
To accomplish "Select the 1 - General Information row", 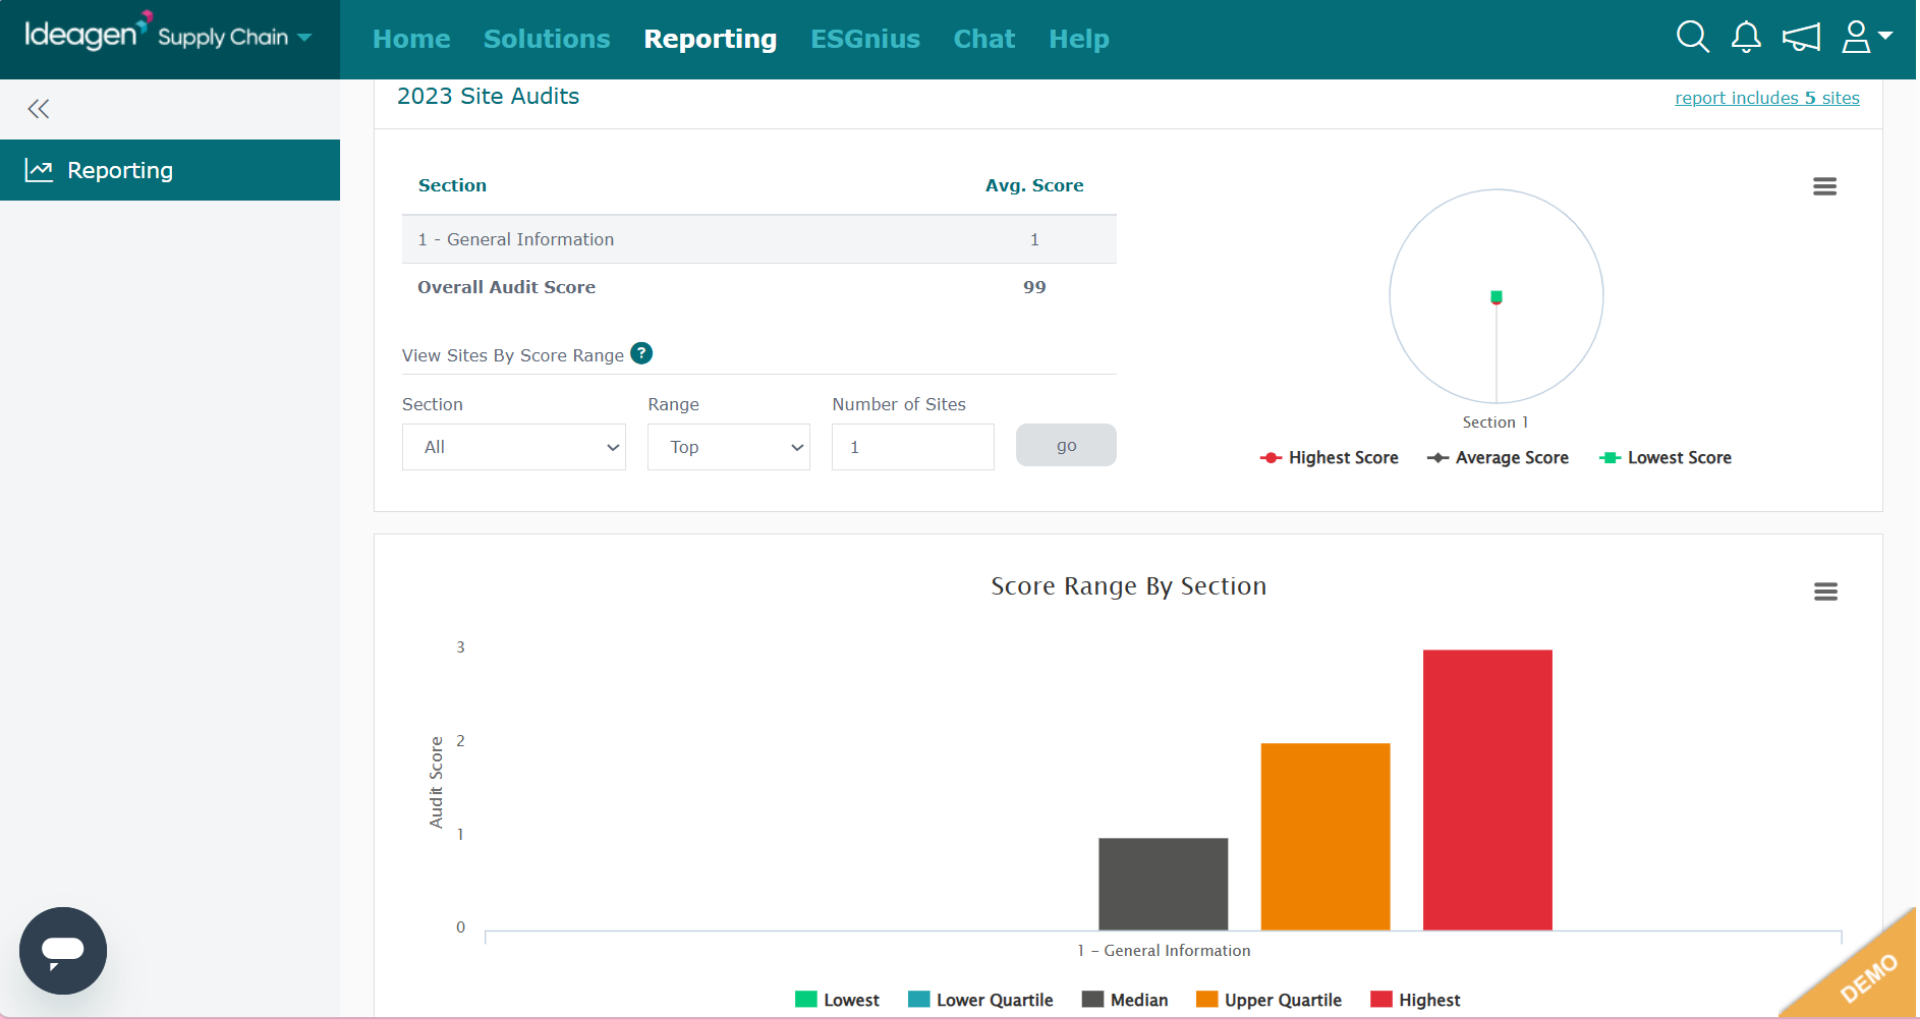I will [x=759, y=239].
